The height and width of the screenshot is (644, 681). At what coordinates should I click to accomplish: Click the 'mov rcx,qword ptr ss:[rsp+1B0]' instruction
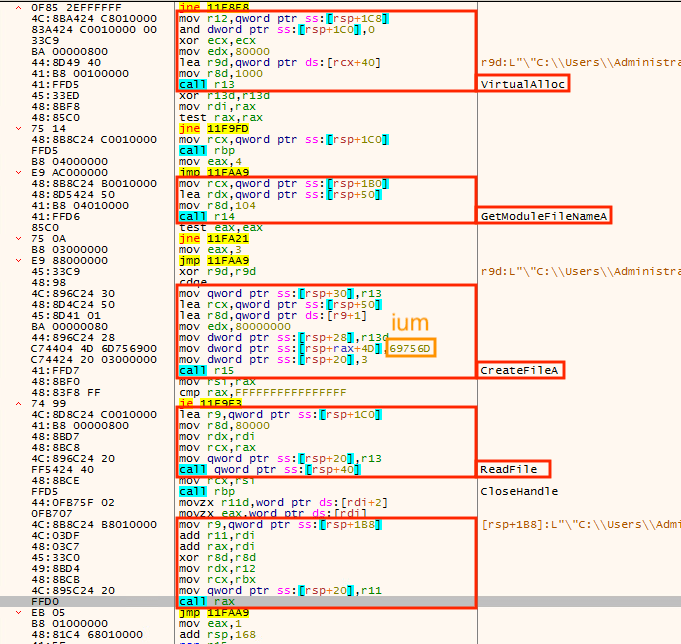click(284, 184)
